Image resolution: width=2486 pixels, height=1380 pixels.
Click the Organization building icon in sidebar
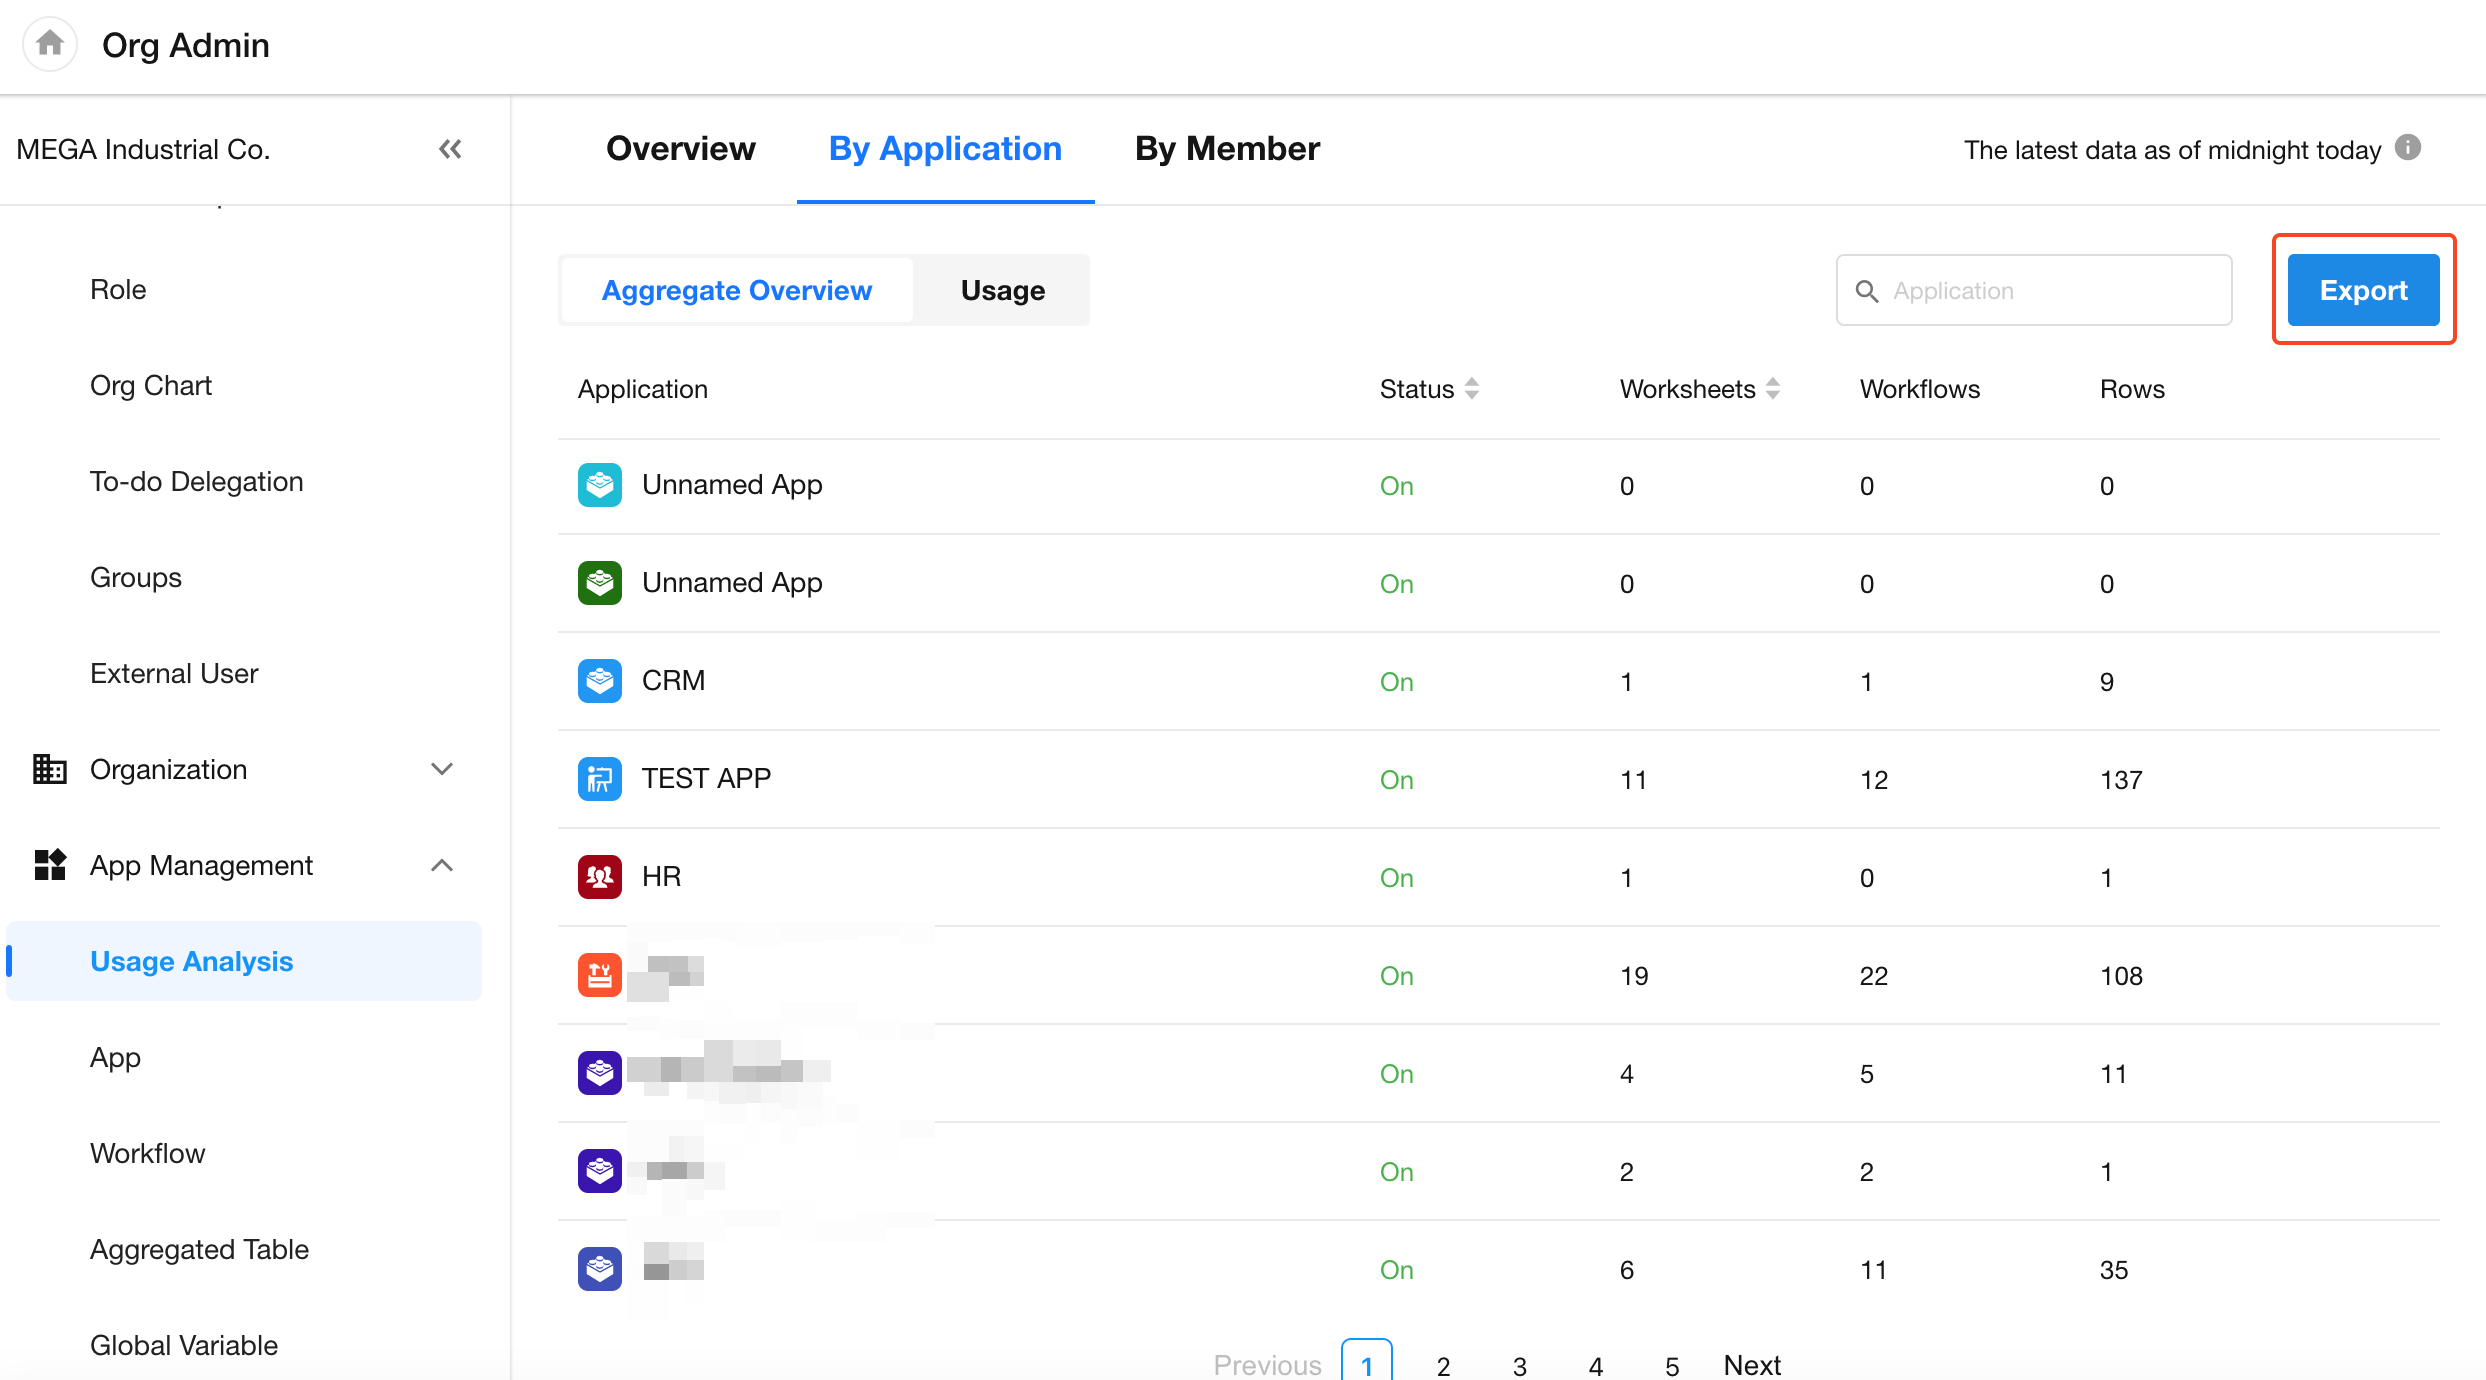pos(50,769)
